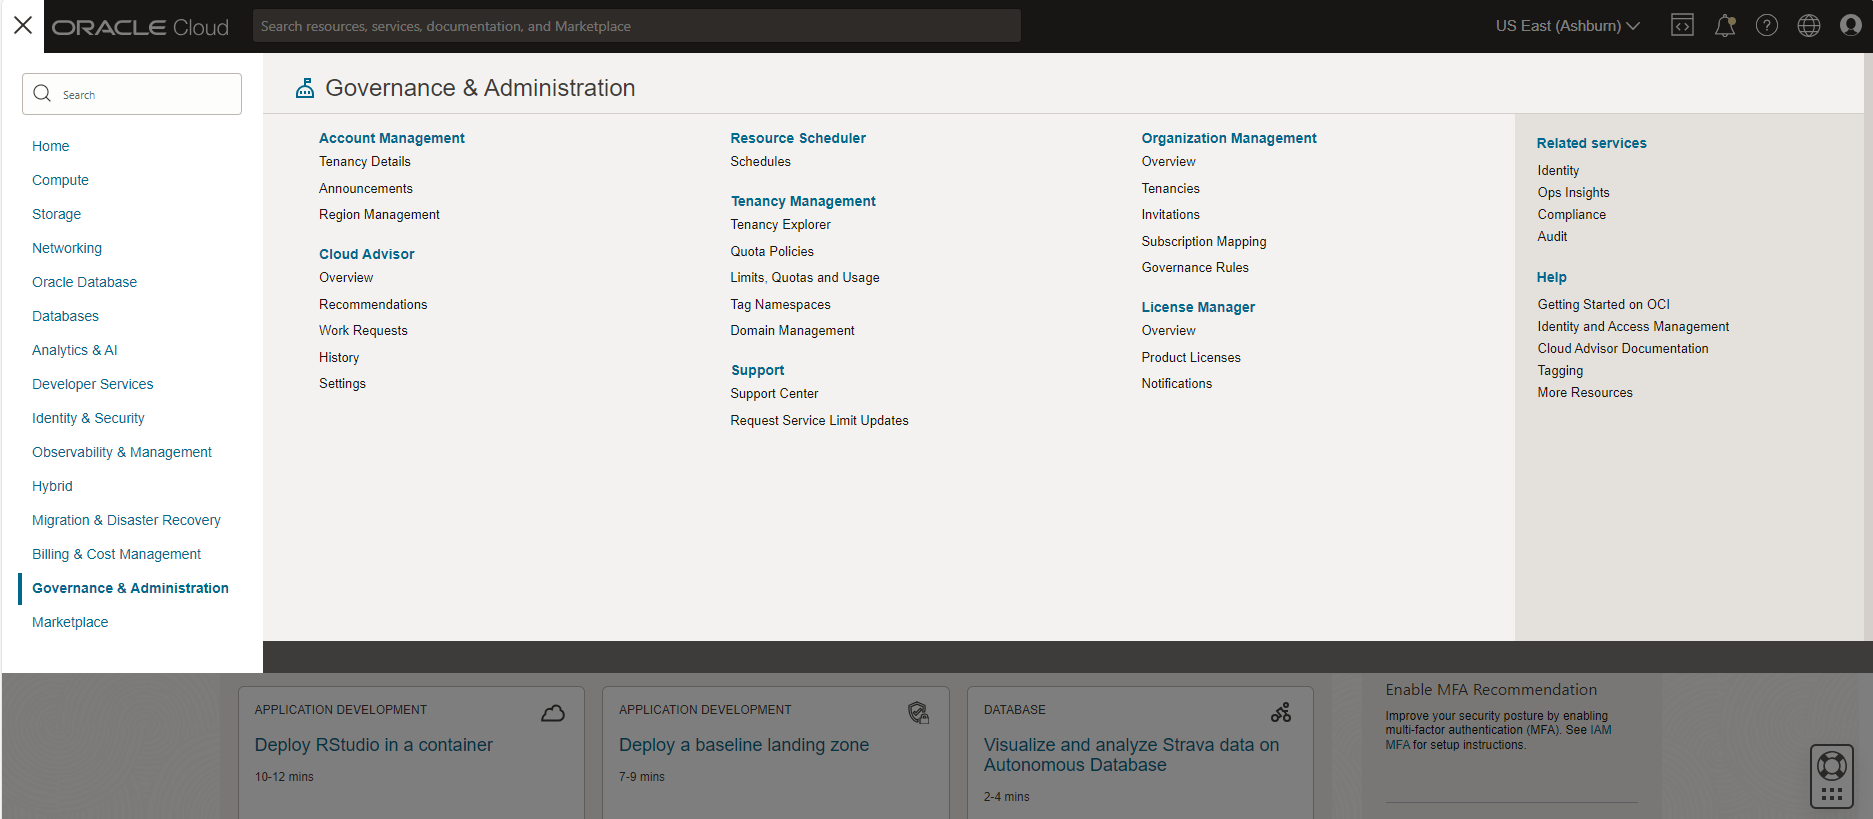Open License Manager Notifications link
This screenshot has width=1873, height=819.
click(x=1177, y=384)
